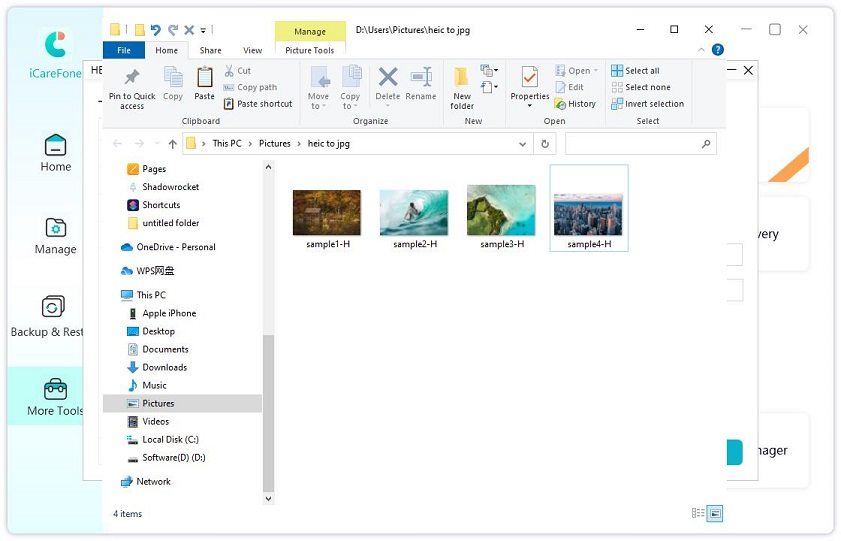Screen dimensions: 841x541
Task: Open Network in the navigation pane
Action: tap(145, 481)
